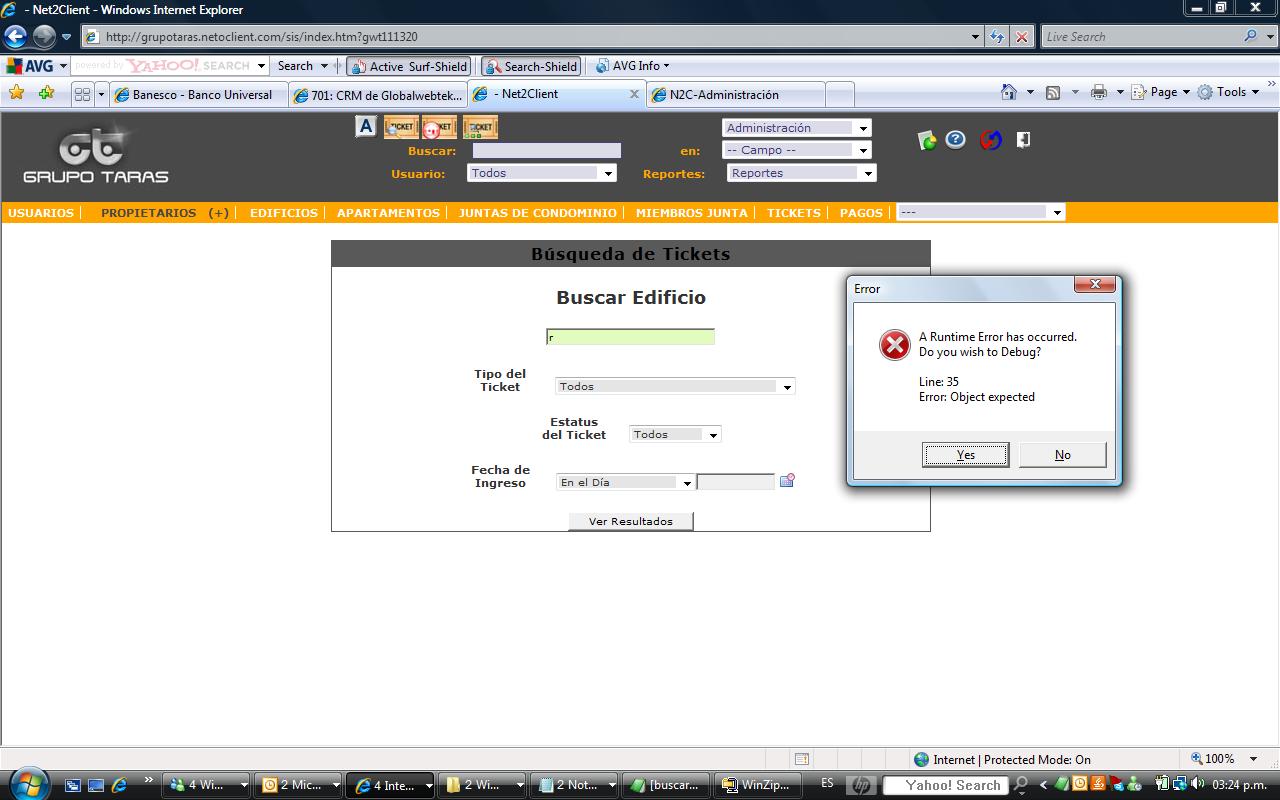Open the Usuario 'Todos' dropdown
This screenshot has height=800, width=1280.
[541, 173]
